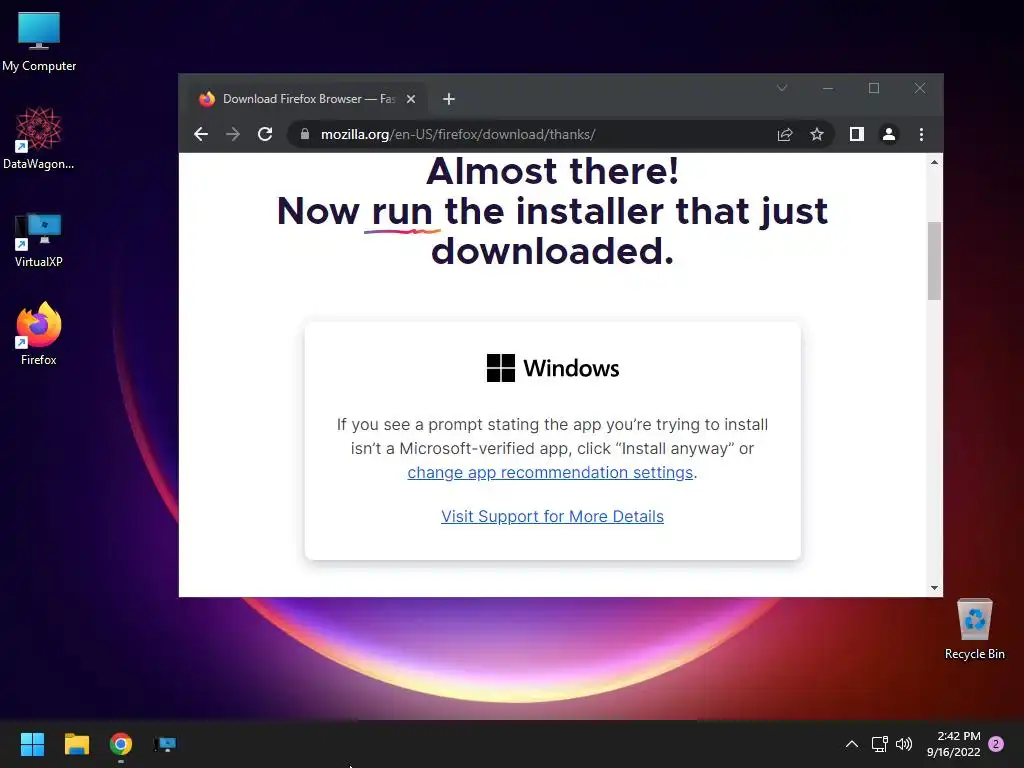Select the Download Firefox Browser tab
The image size is (1024, 768).
(x=307, y=99)
